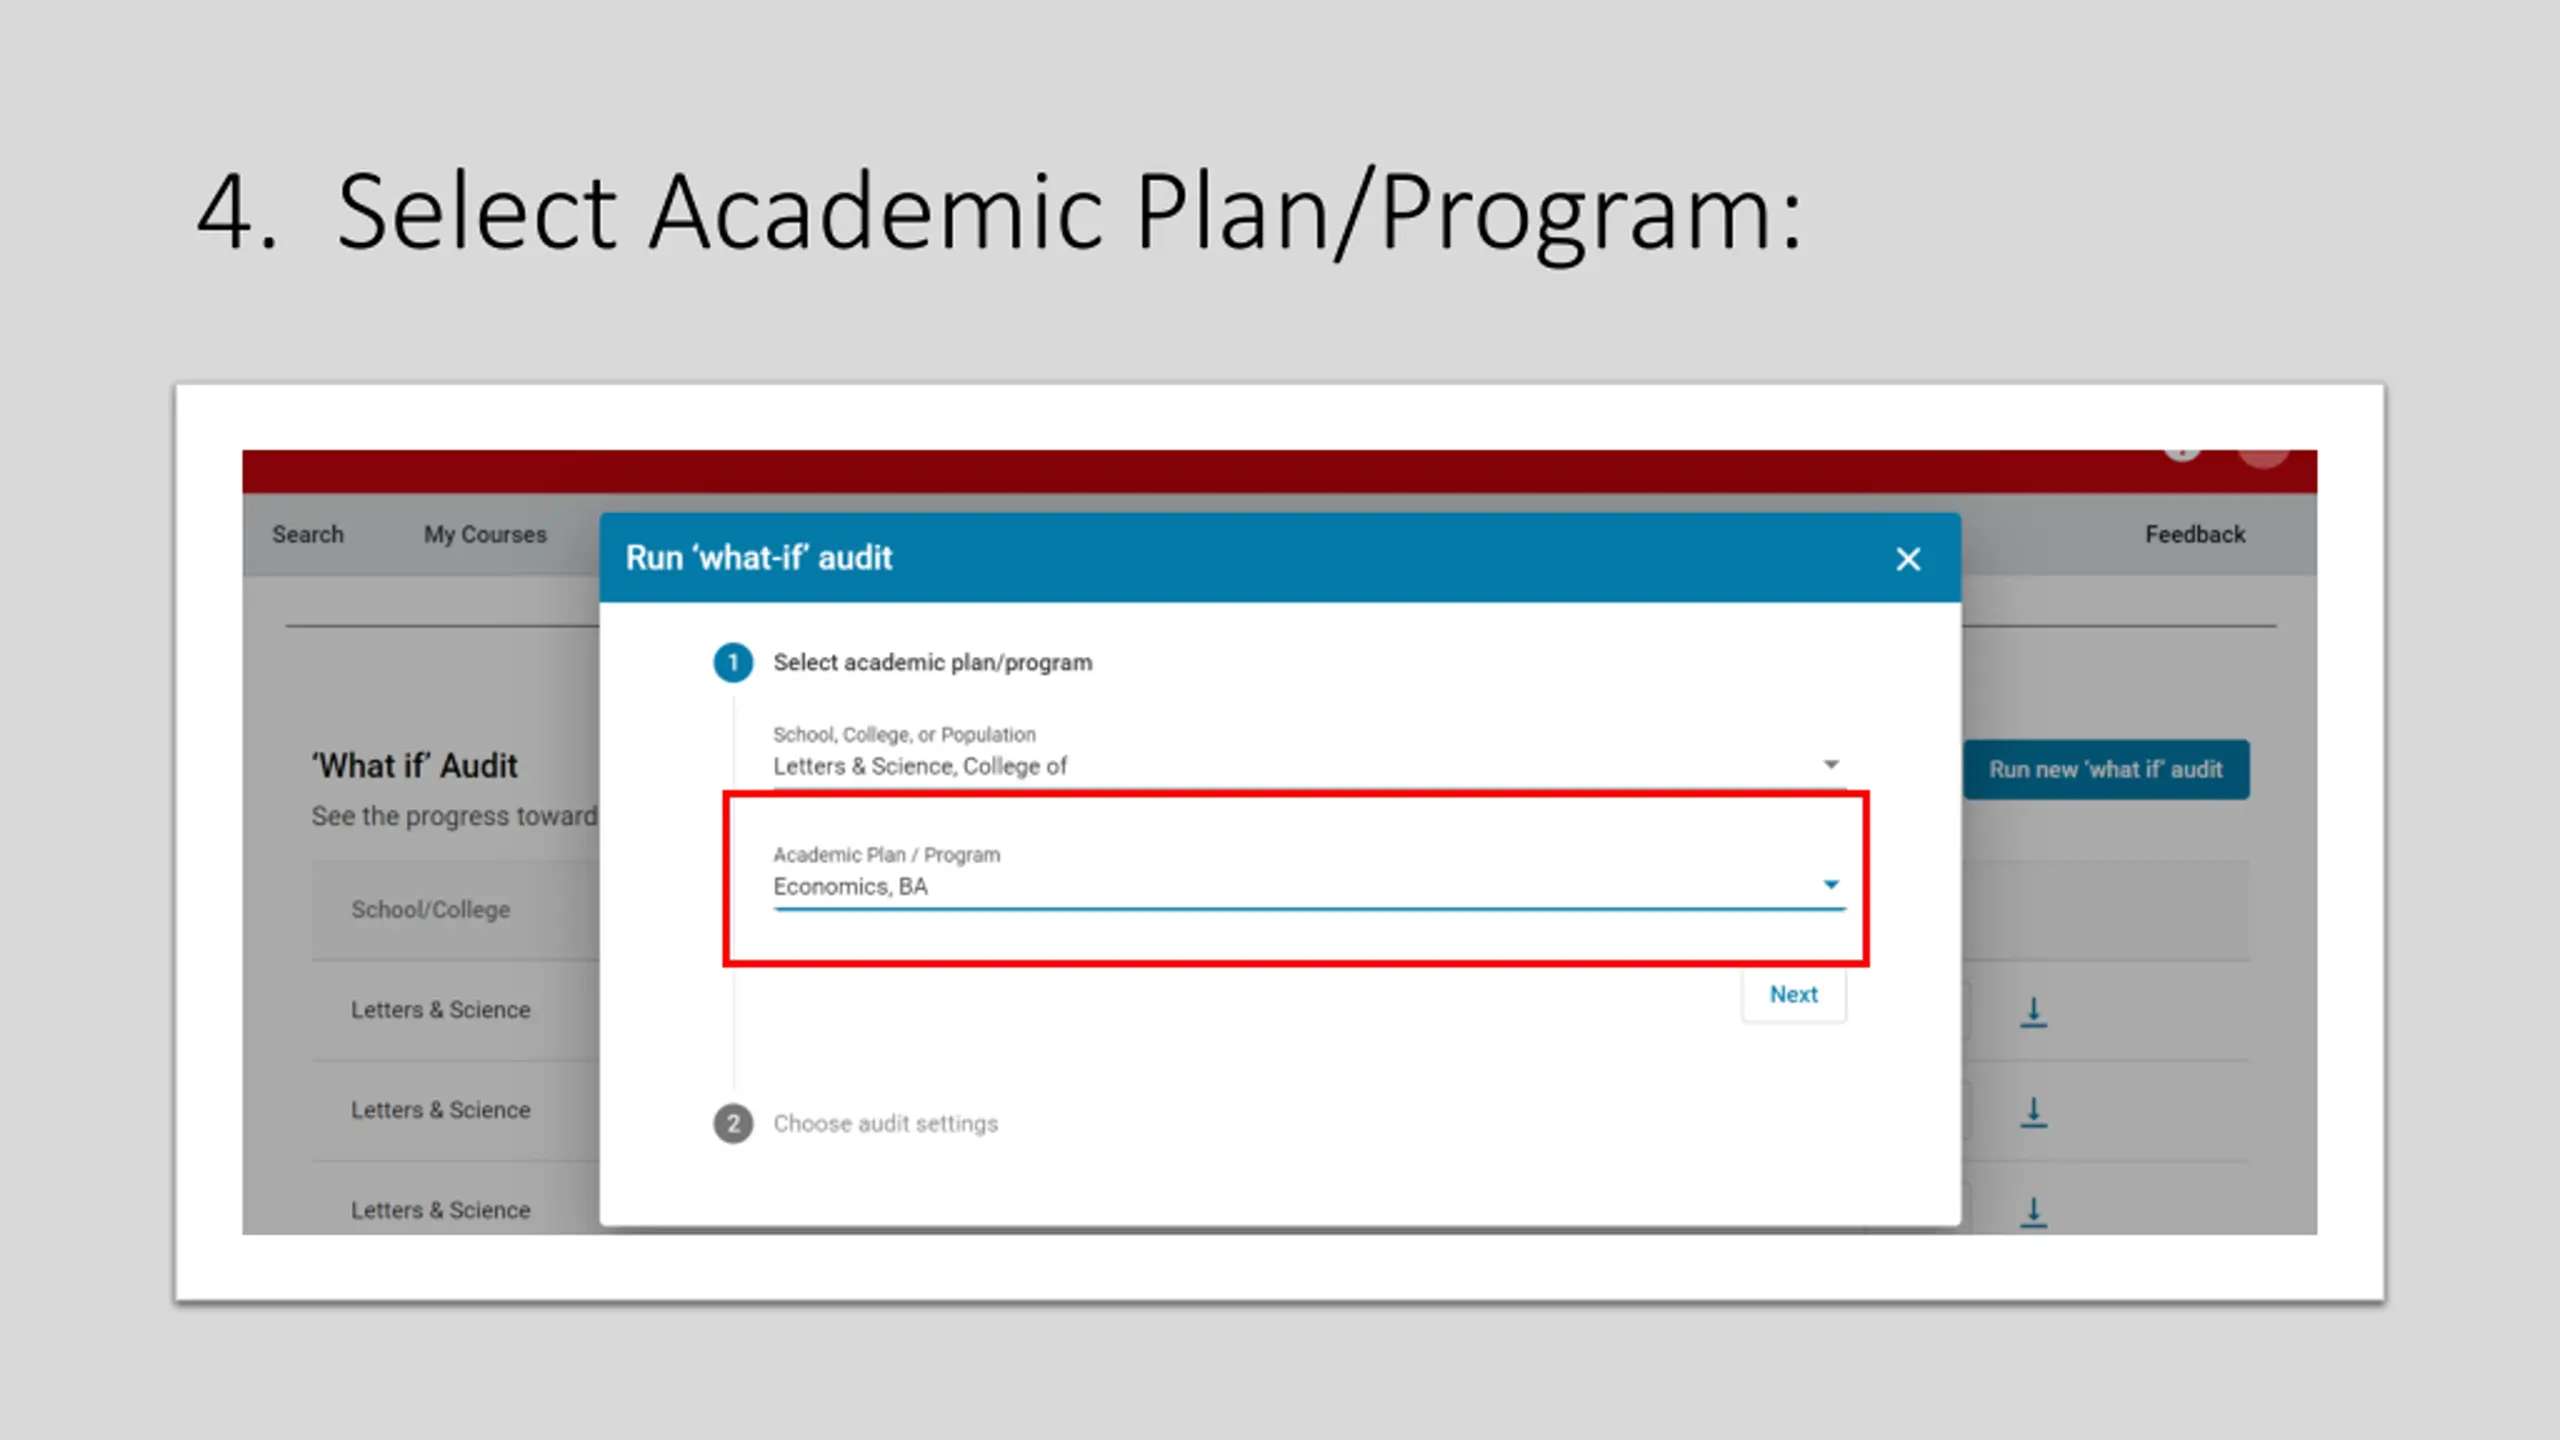Click the Select academic plan/program step heading
2560x1440 pixels.
click(x=932, y=663)
